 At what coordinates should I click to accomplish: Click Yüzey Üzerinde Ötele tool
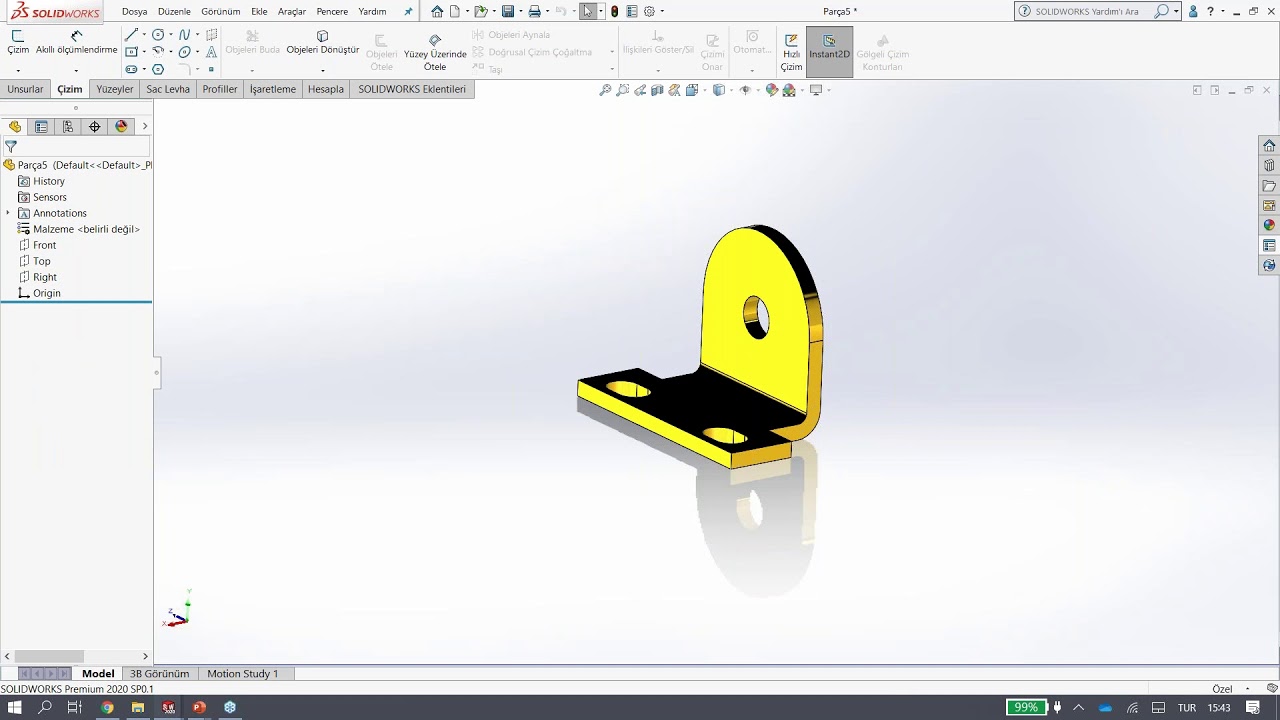[435, 53]
